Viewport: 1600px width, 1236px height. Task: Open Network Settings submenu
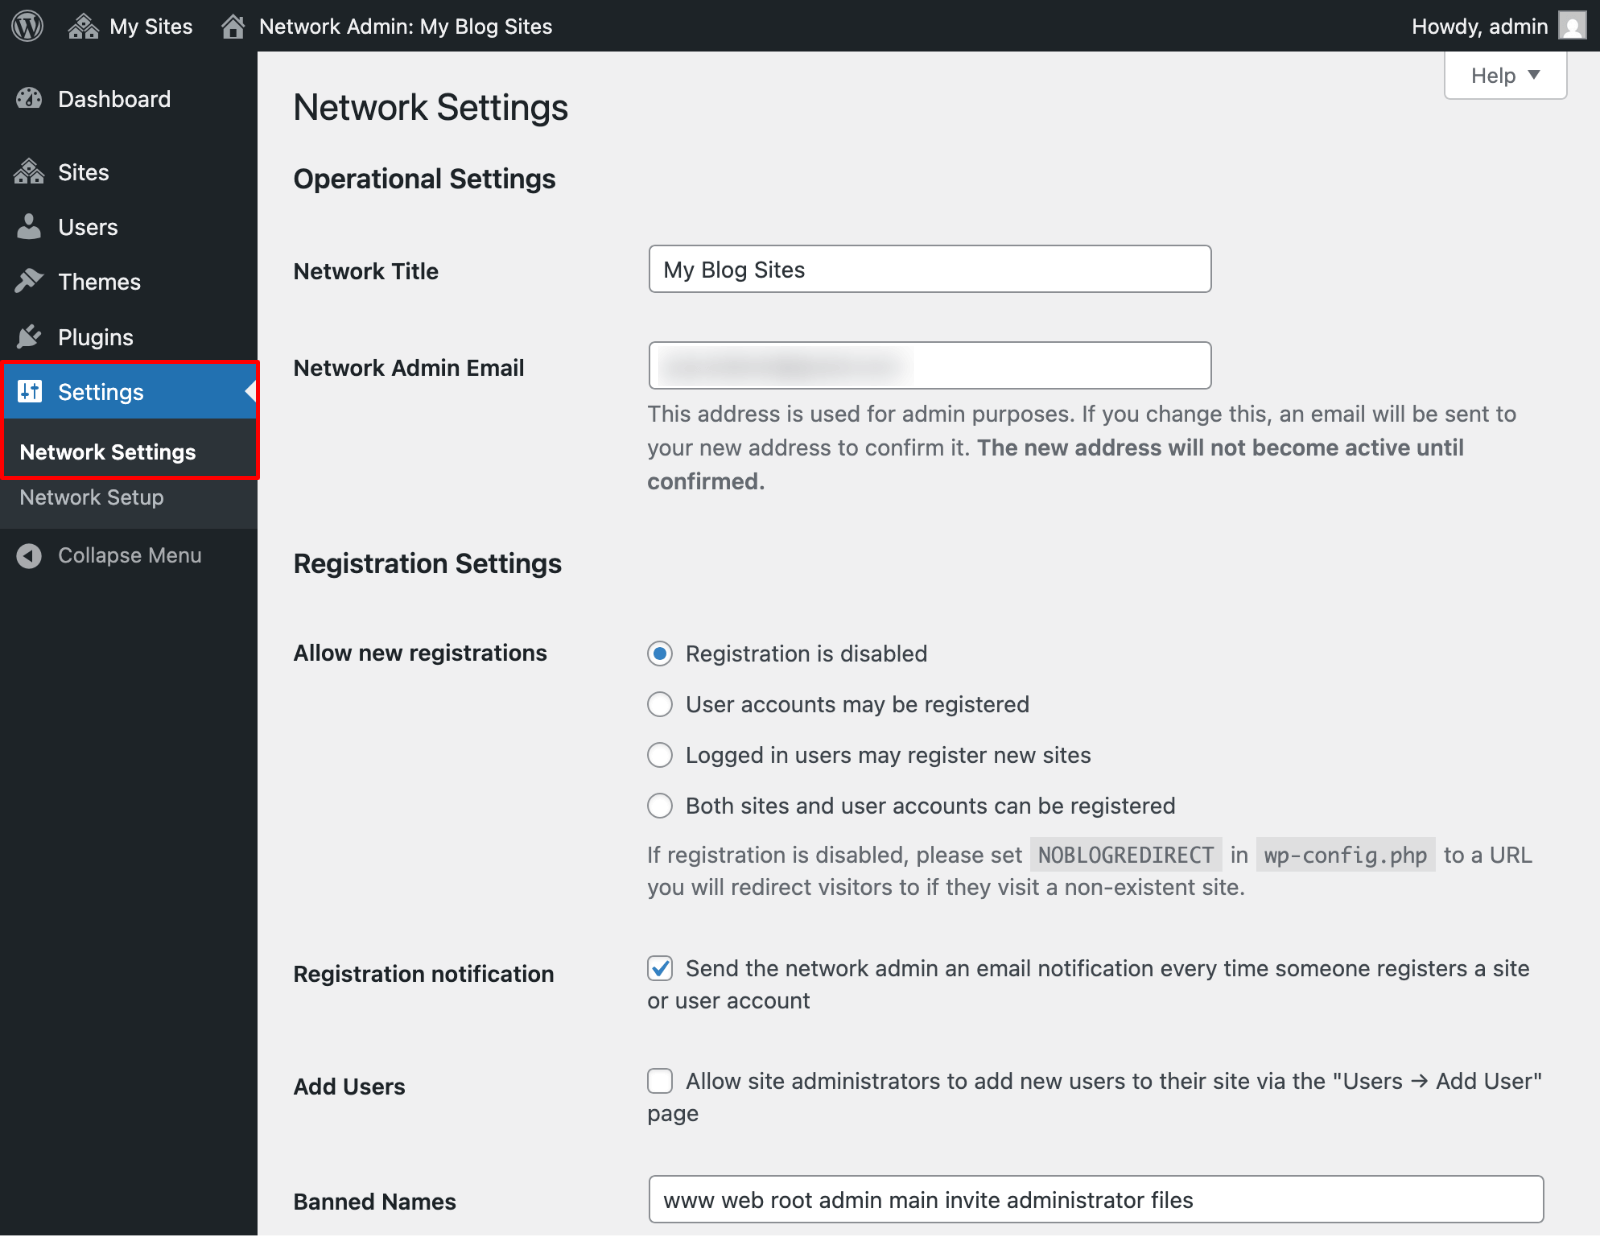108,452
